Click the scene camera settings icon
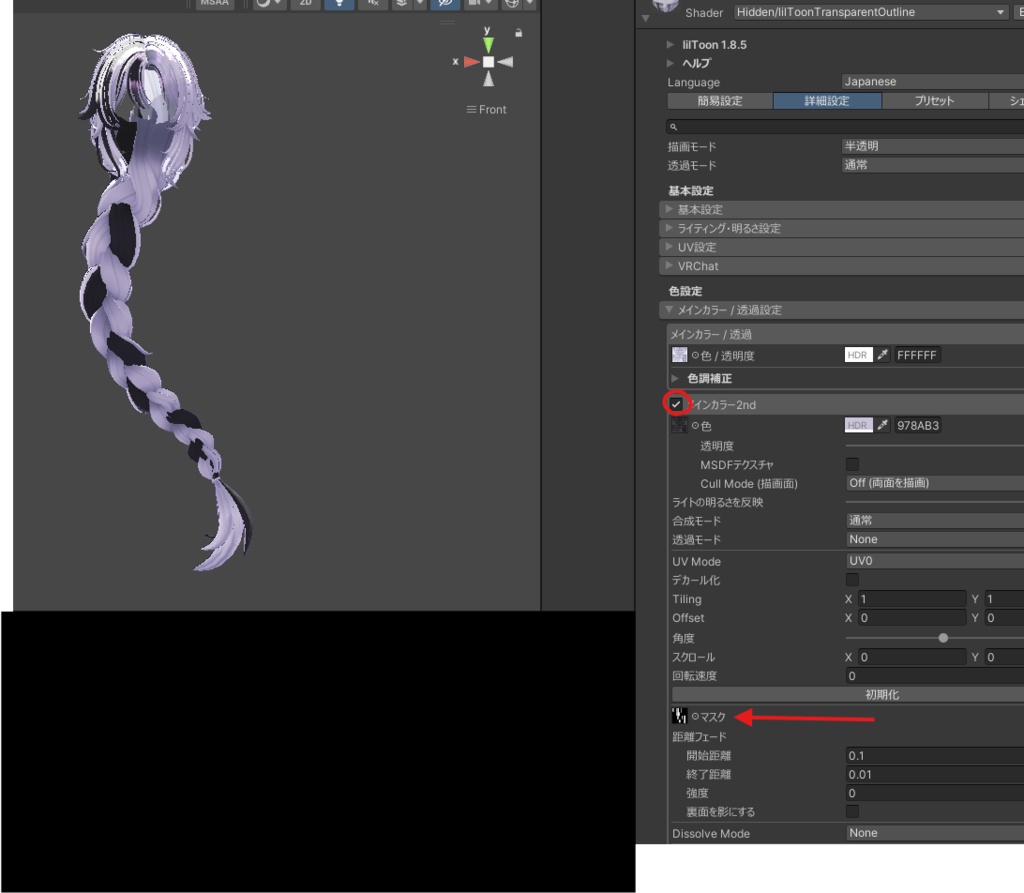 (474, 3)
